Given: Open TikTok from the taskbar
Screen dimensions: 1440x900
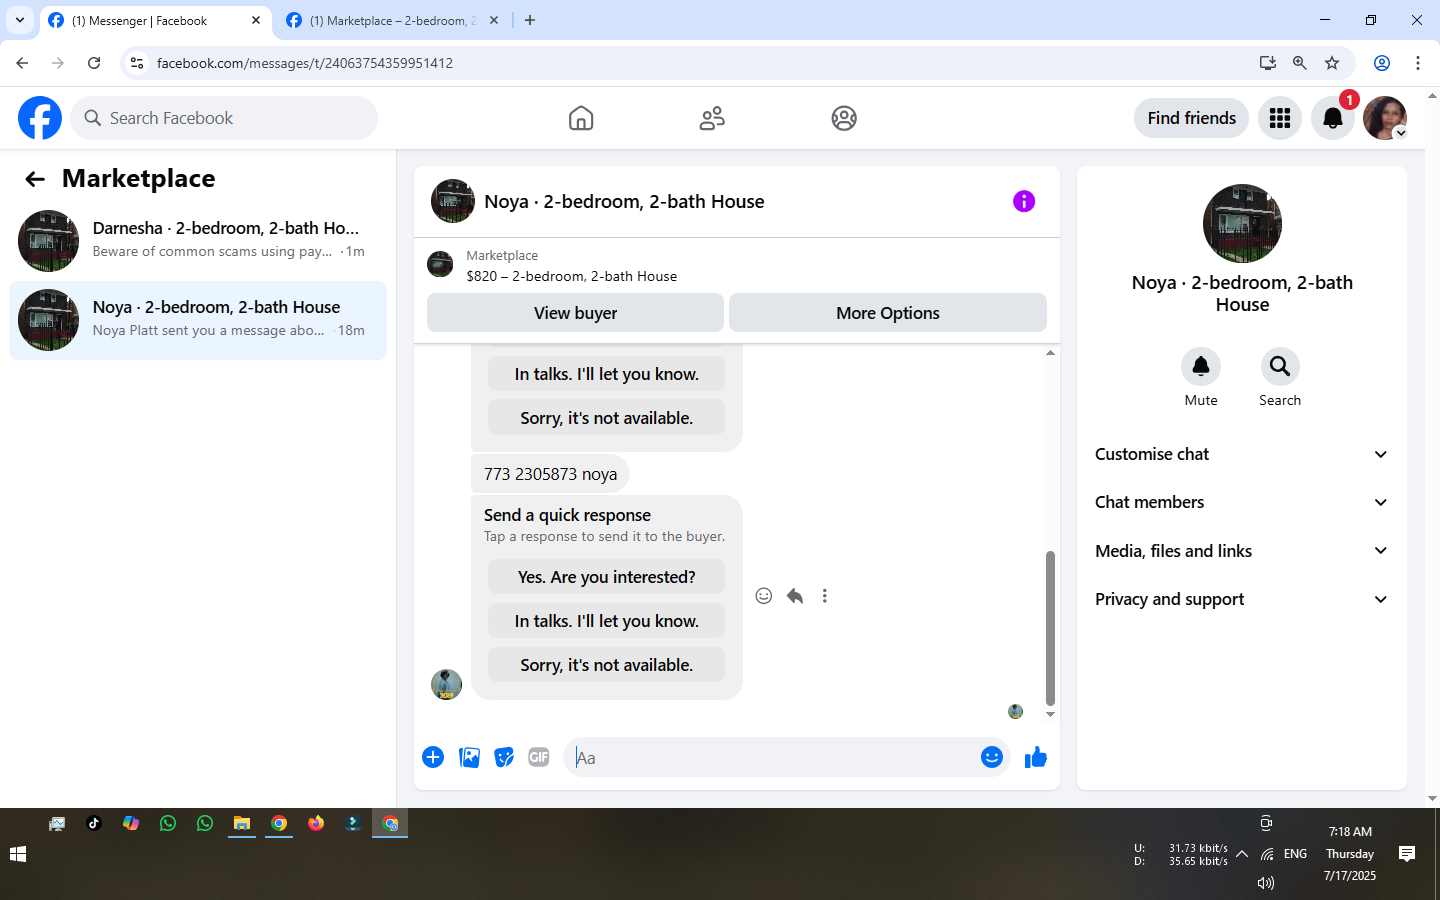Looking at the screenshot, I should 94,823.
